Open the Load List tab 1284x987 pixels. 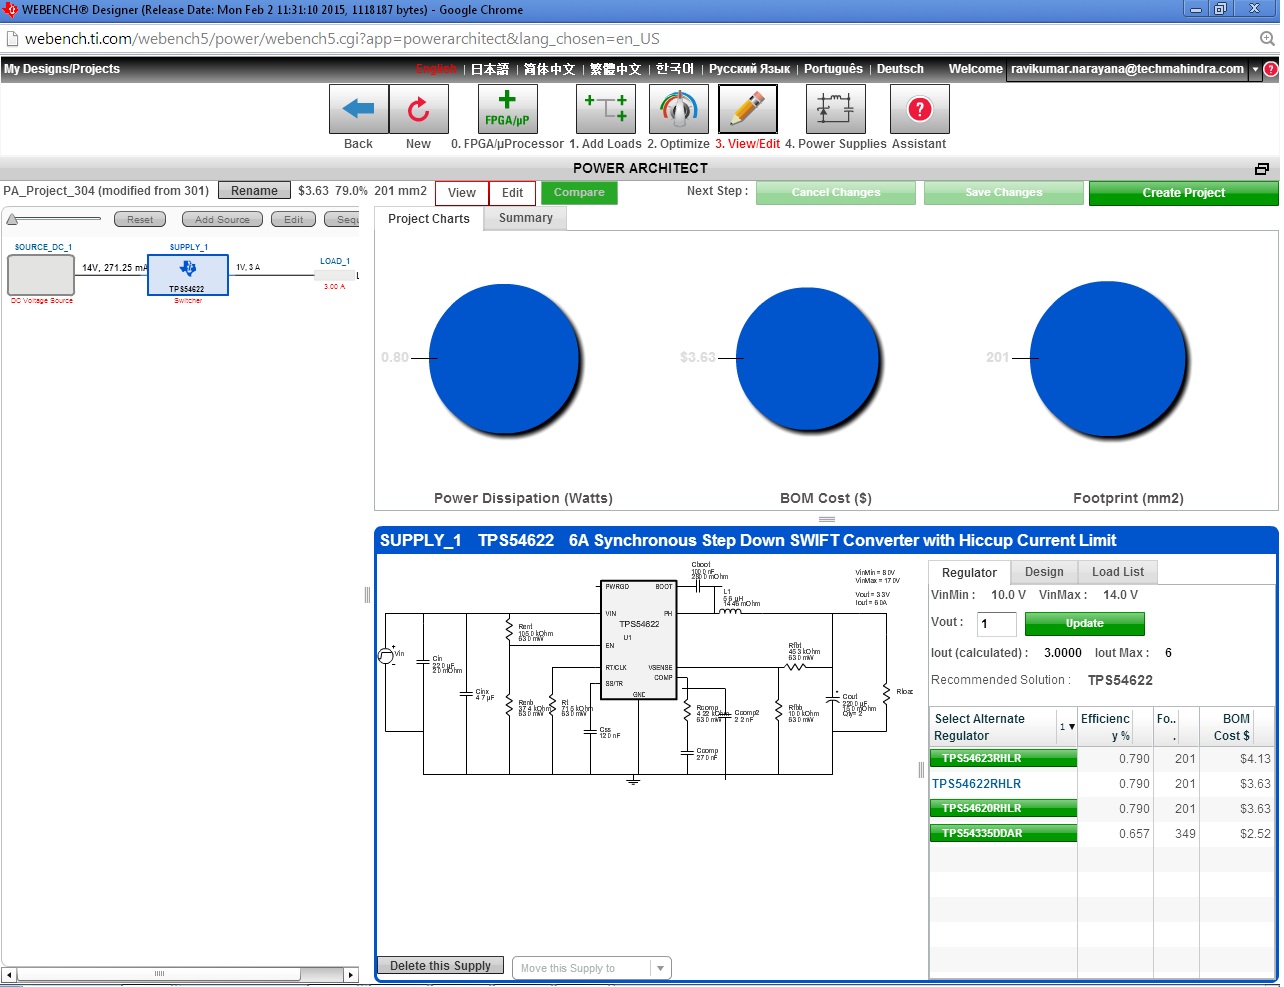(x=1118, y=572)
